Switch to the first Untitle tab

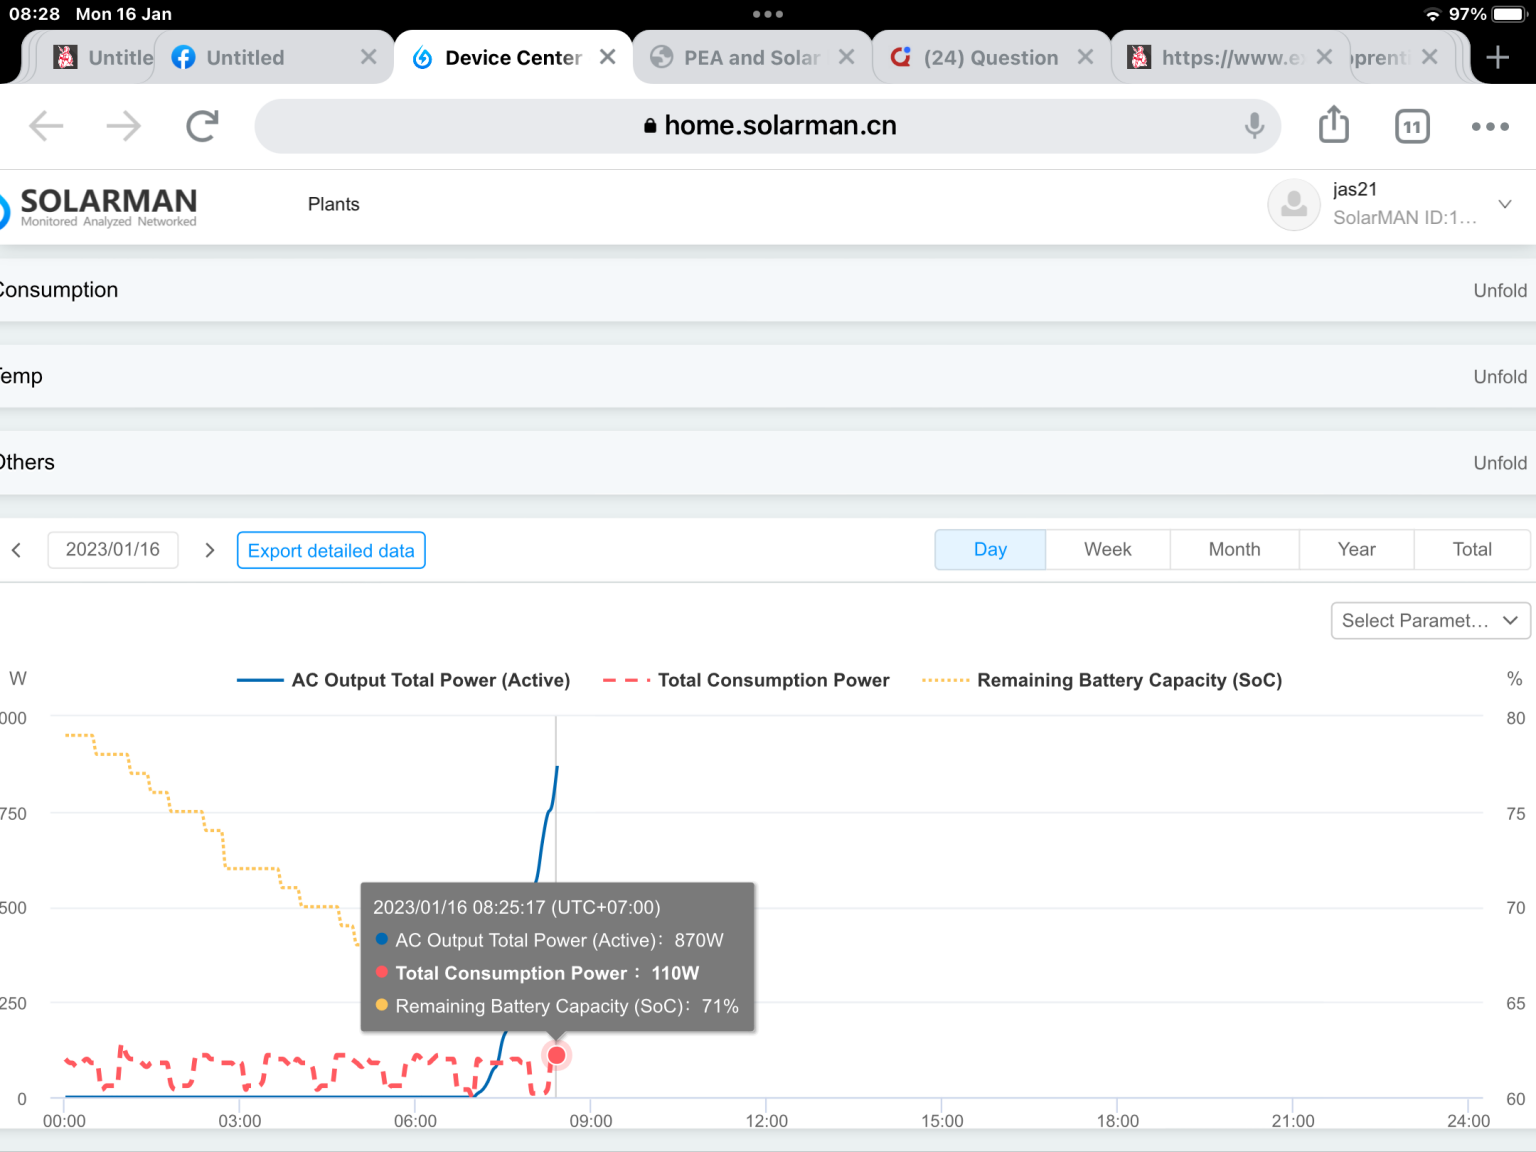pyautogui.click(x=105, y=58)
